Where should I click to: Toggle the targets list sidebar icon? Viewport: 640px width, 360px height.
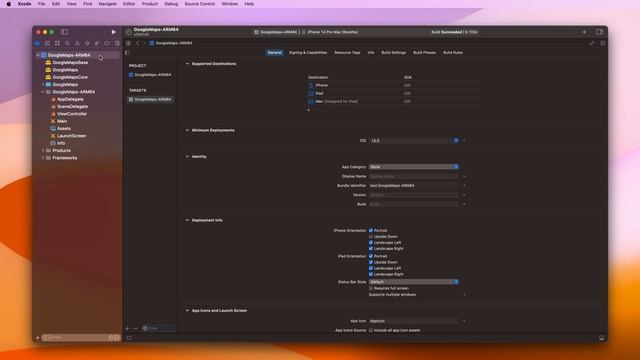(128, 52)
